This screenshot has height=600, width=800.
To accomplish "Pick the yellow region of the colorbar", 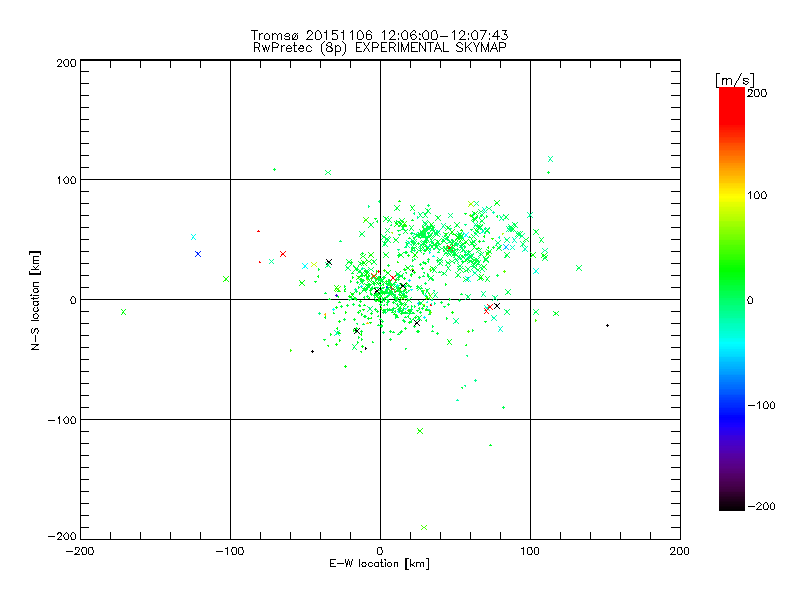I will coord(732,196).
